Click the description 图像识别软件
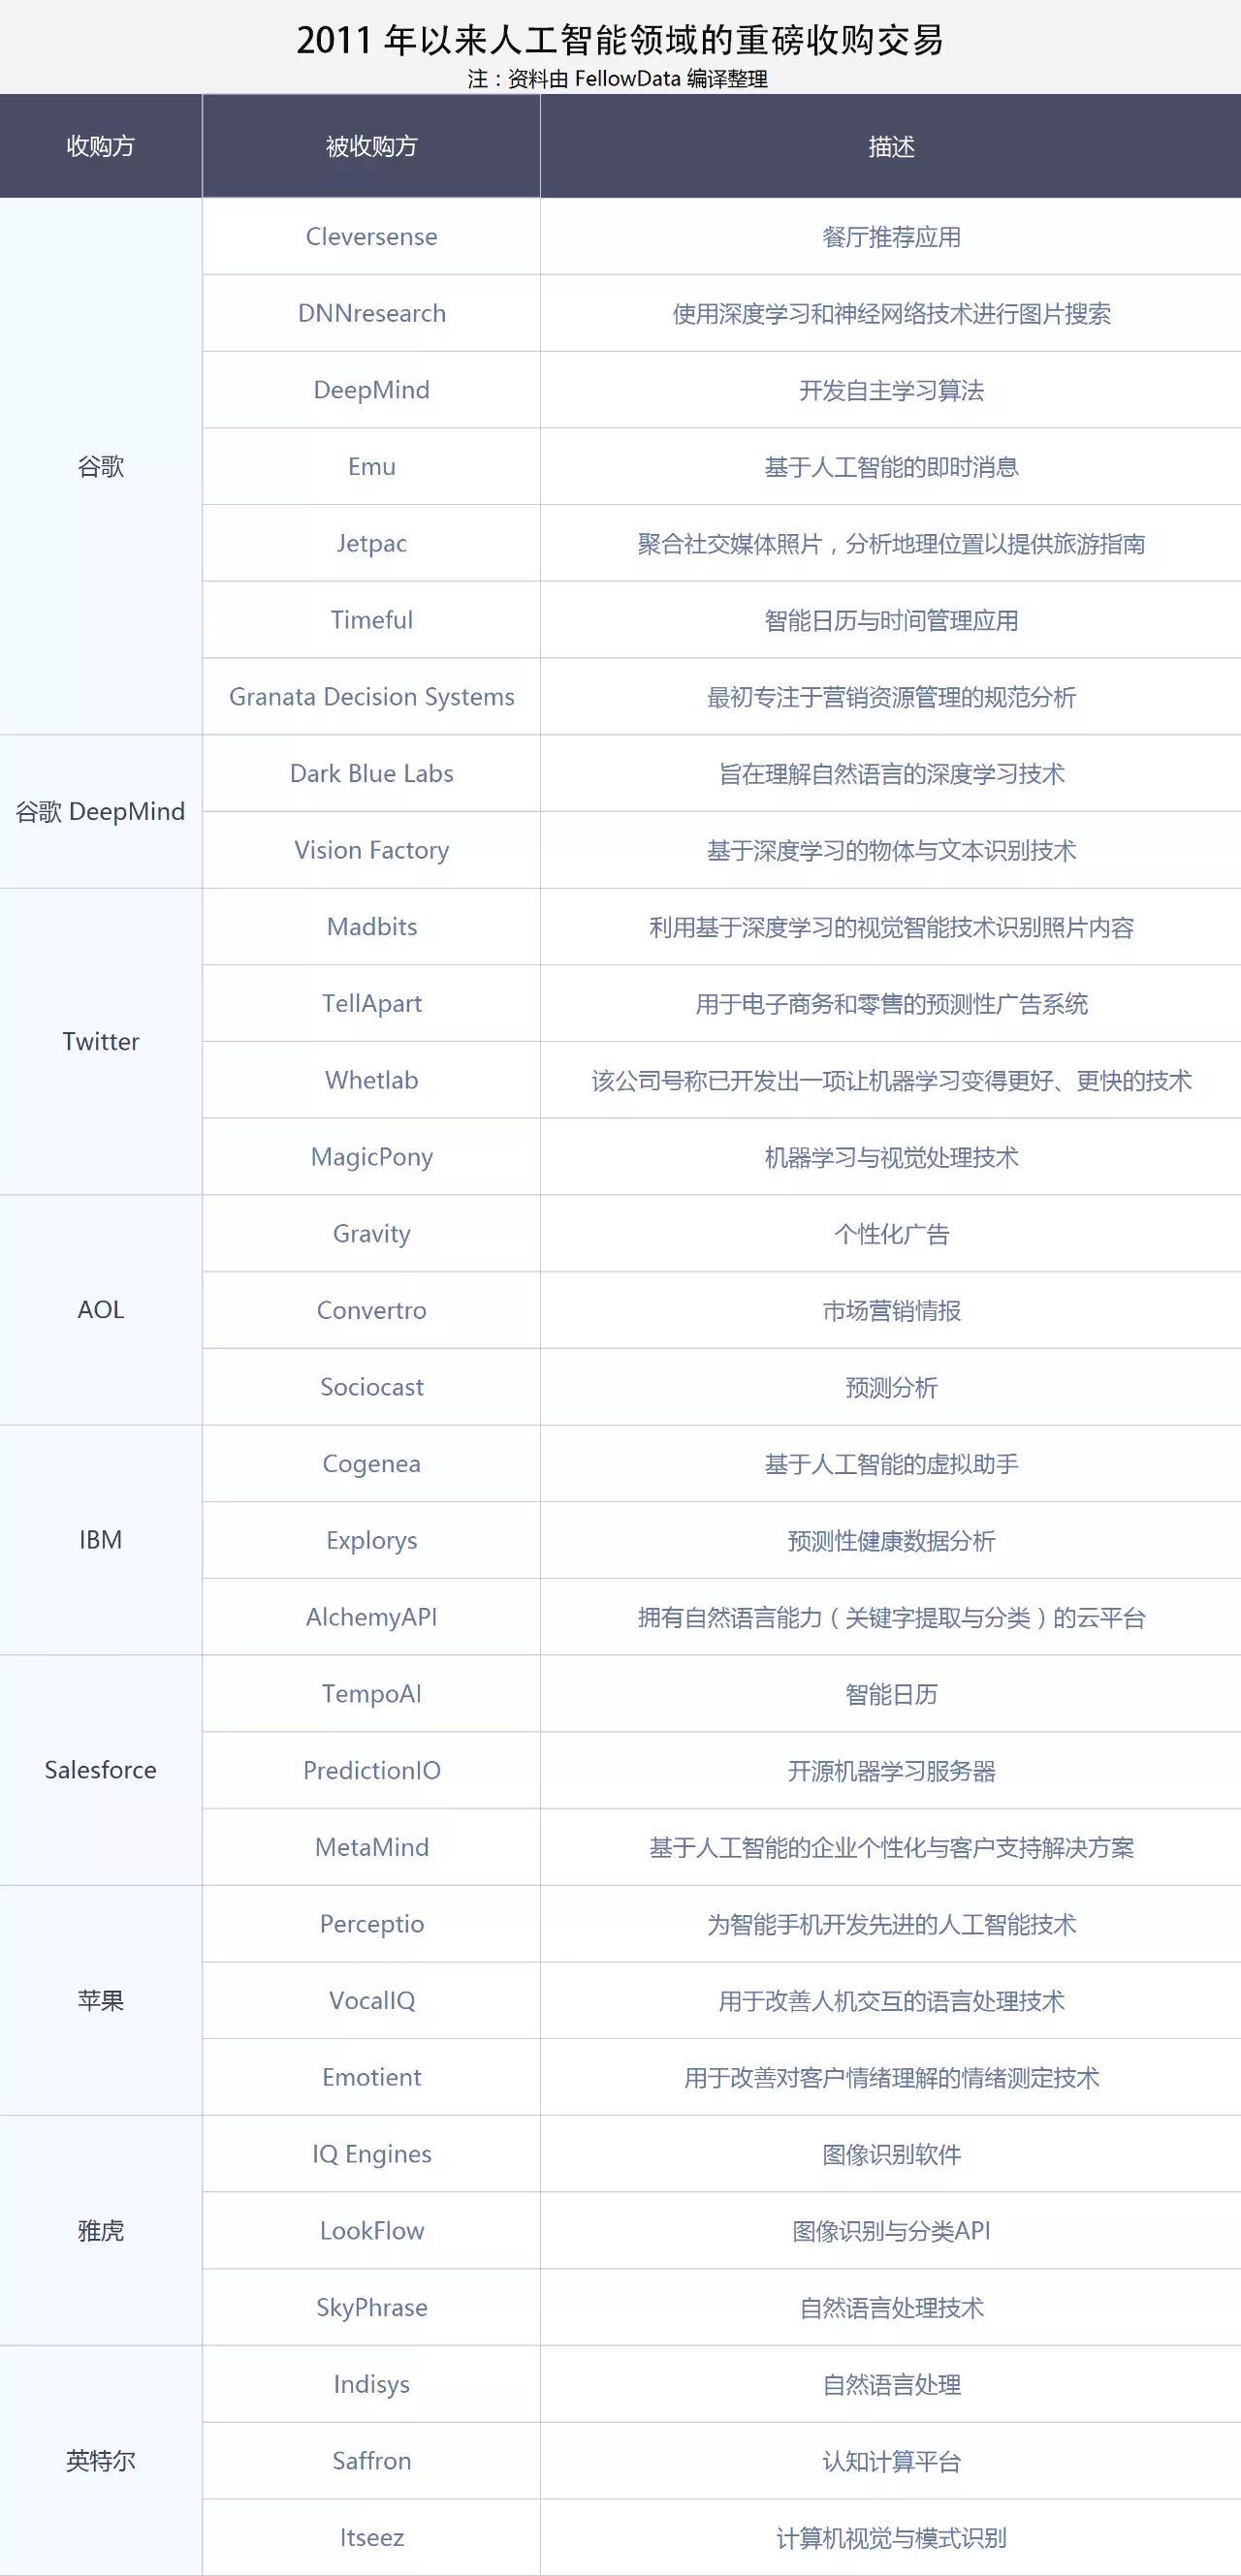Screen dimensions: 1241x2576 (x=891, y=2155)
